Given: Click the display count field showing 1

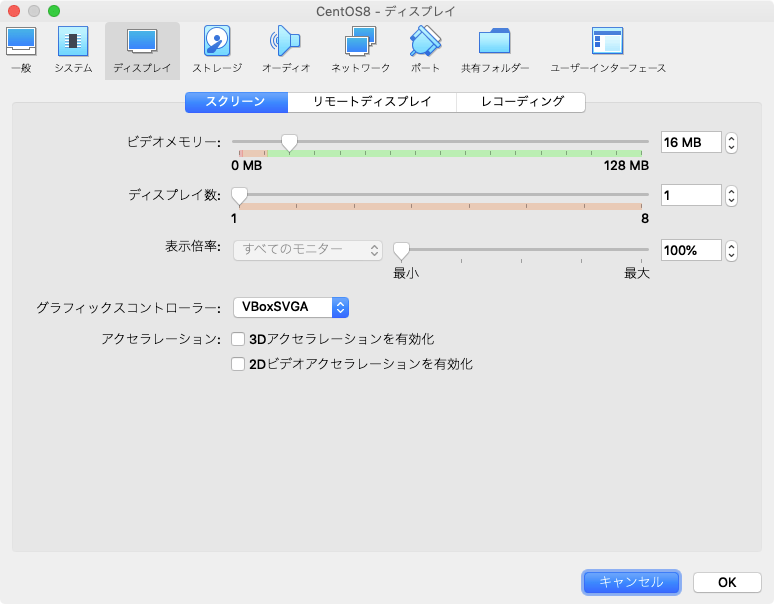Looking at the screenshot, I should point(691,195).
